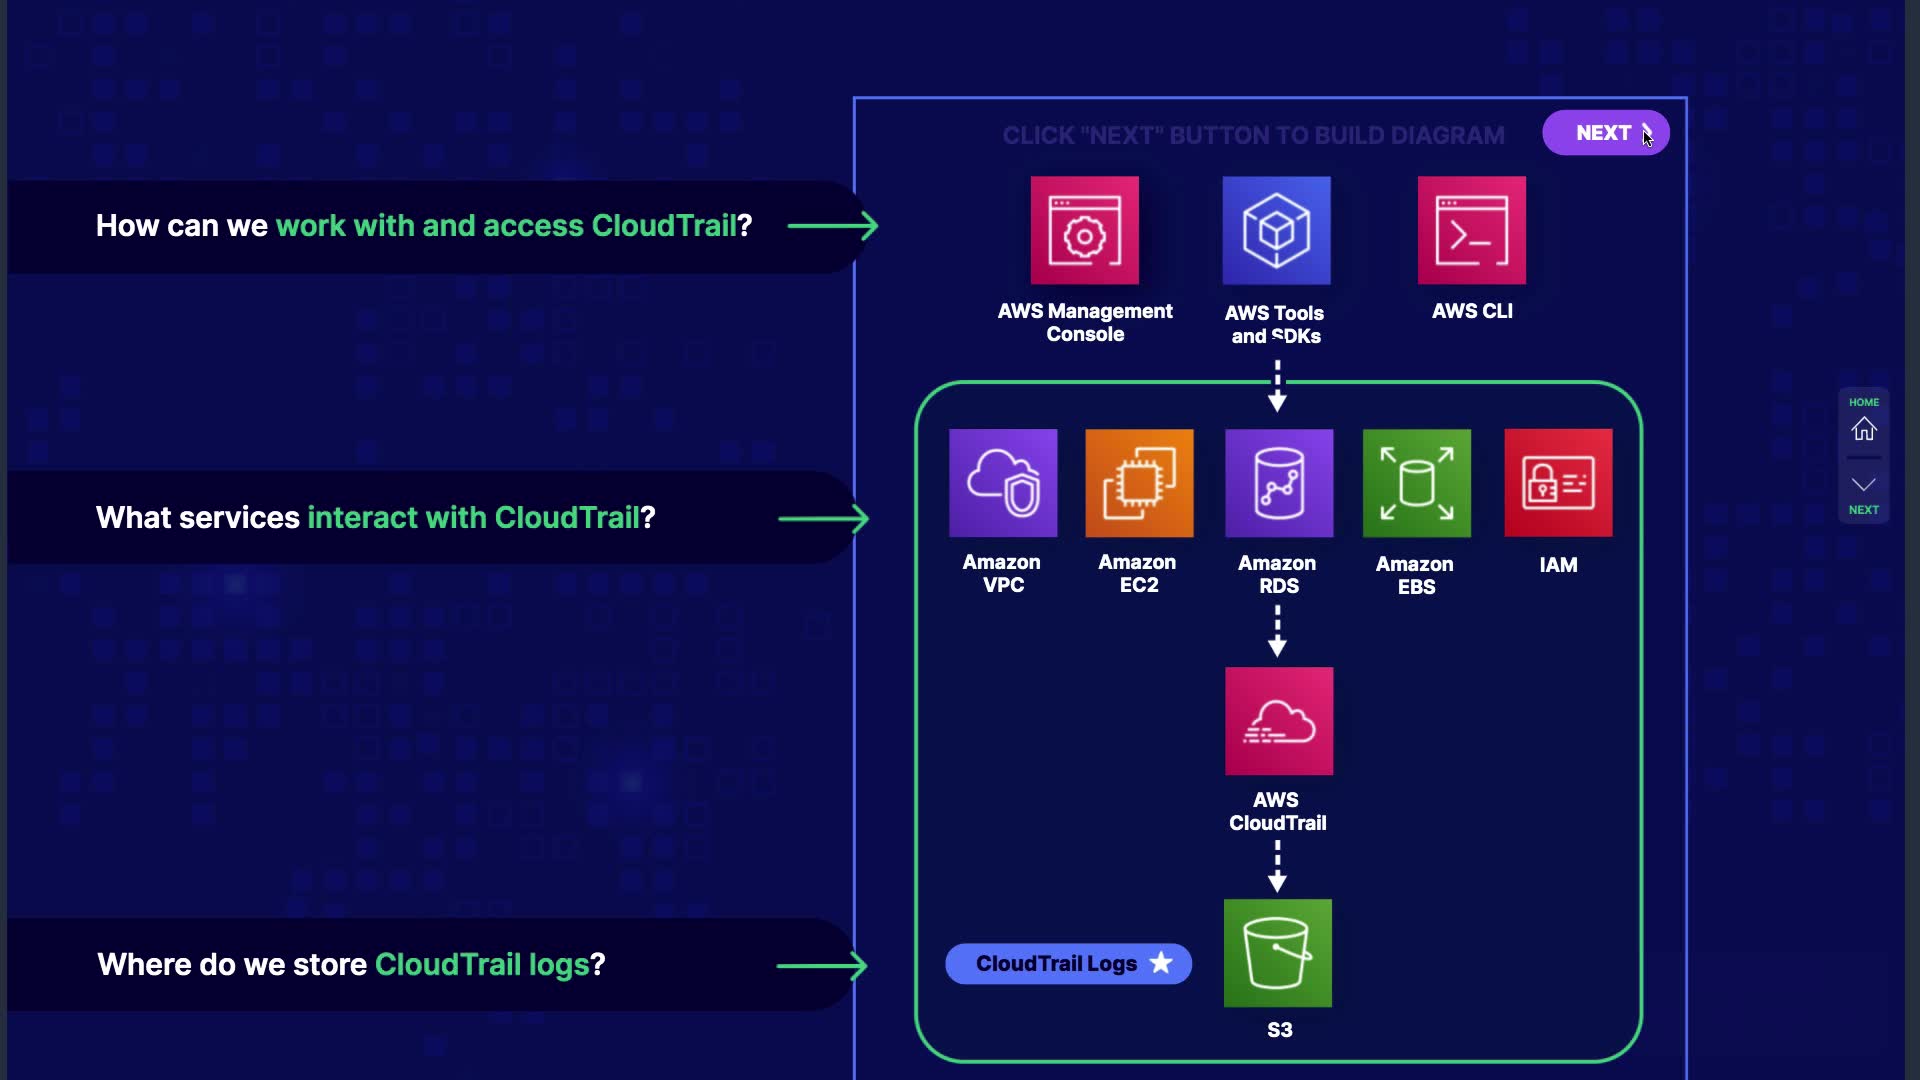Click the Amazon EC2 icon

click(x=1139, y=483)
